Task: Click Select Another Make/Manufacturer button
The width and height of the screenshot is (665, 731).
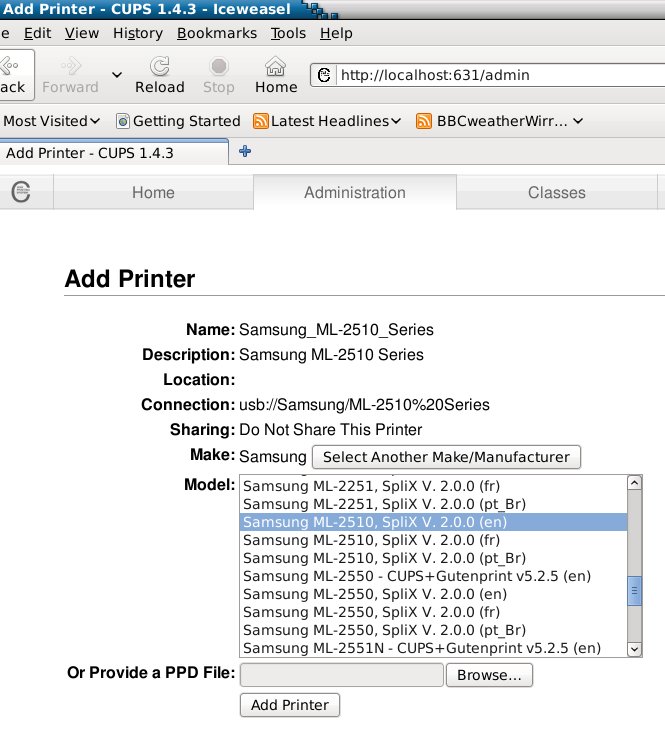Action: [x=446, y=457]
